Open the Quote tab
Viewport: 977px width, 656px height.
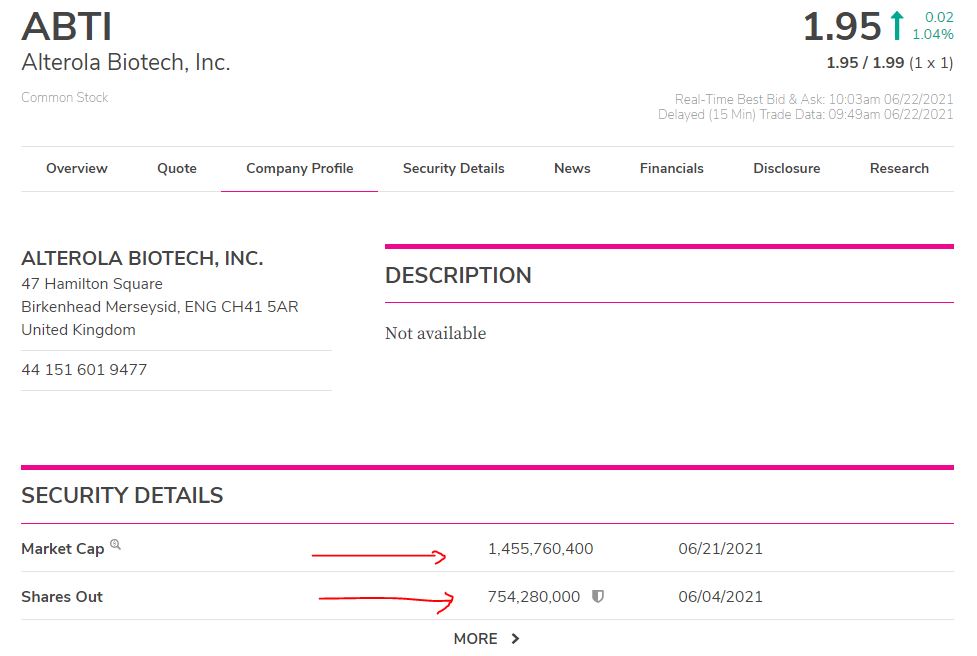[x=177, y=169]
